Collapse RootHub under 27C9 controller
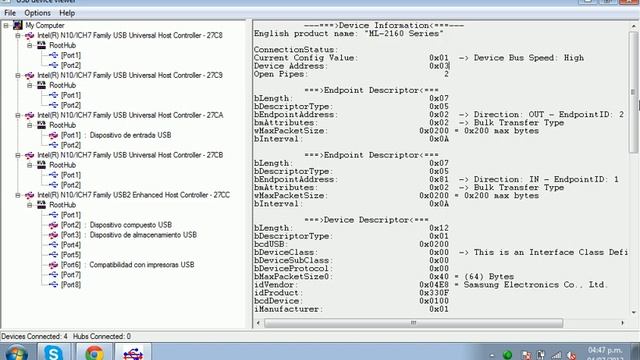 click(30, 85)
